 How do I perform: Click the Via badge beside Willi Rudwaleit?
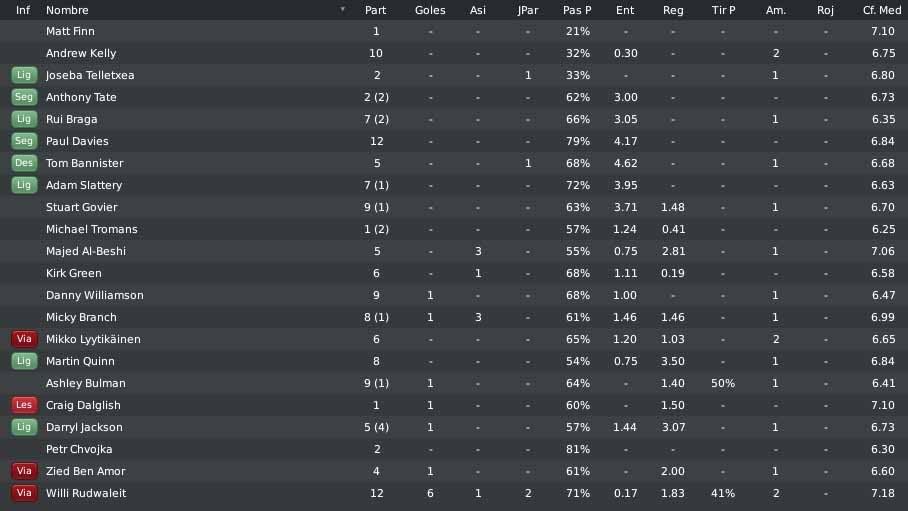pos(24,494)
